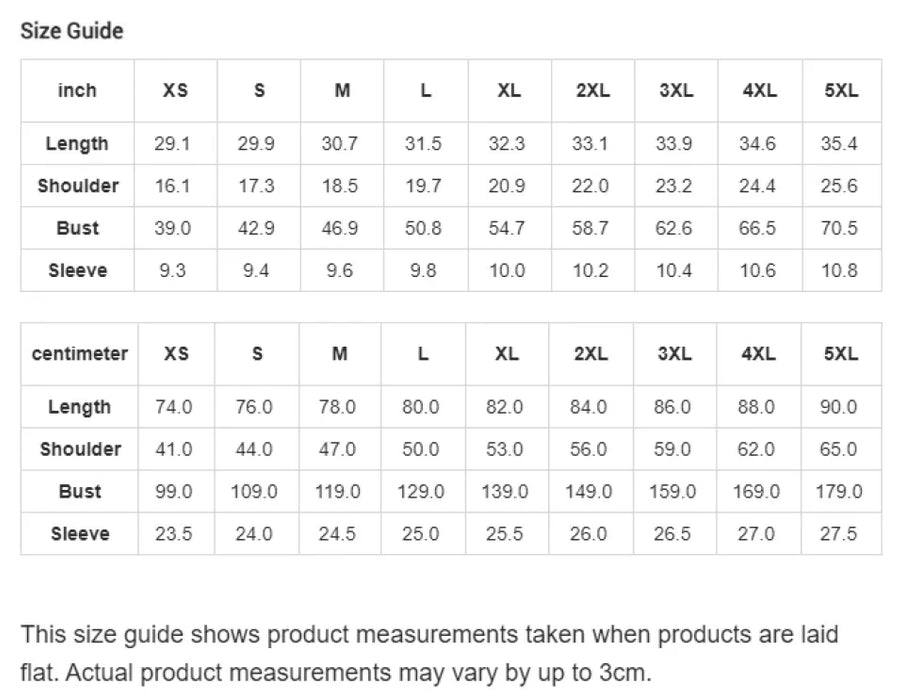904x700 pixels.
Task: Click the M column header in inch table
Action: pos(342,90)
